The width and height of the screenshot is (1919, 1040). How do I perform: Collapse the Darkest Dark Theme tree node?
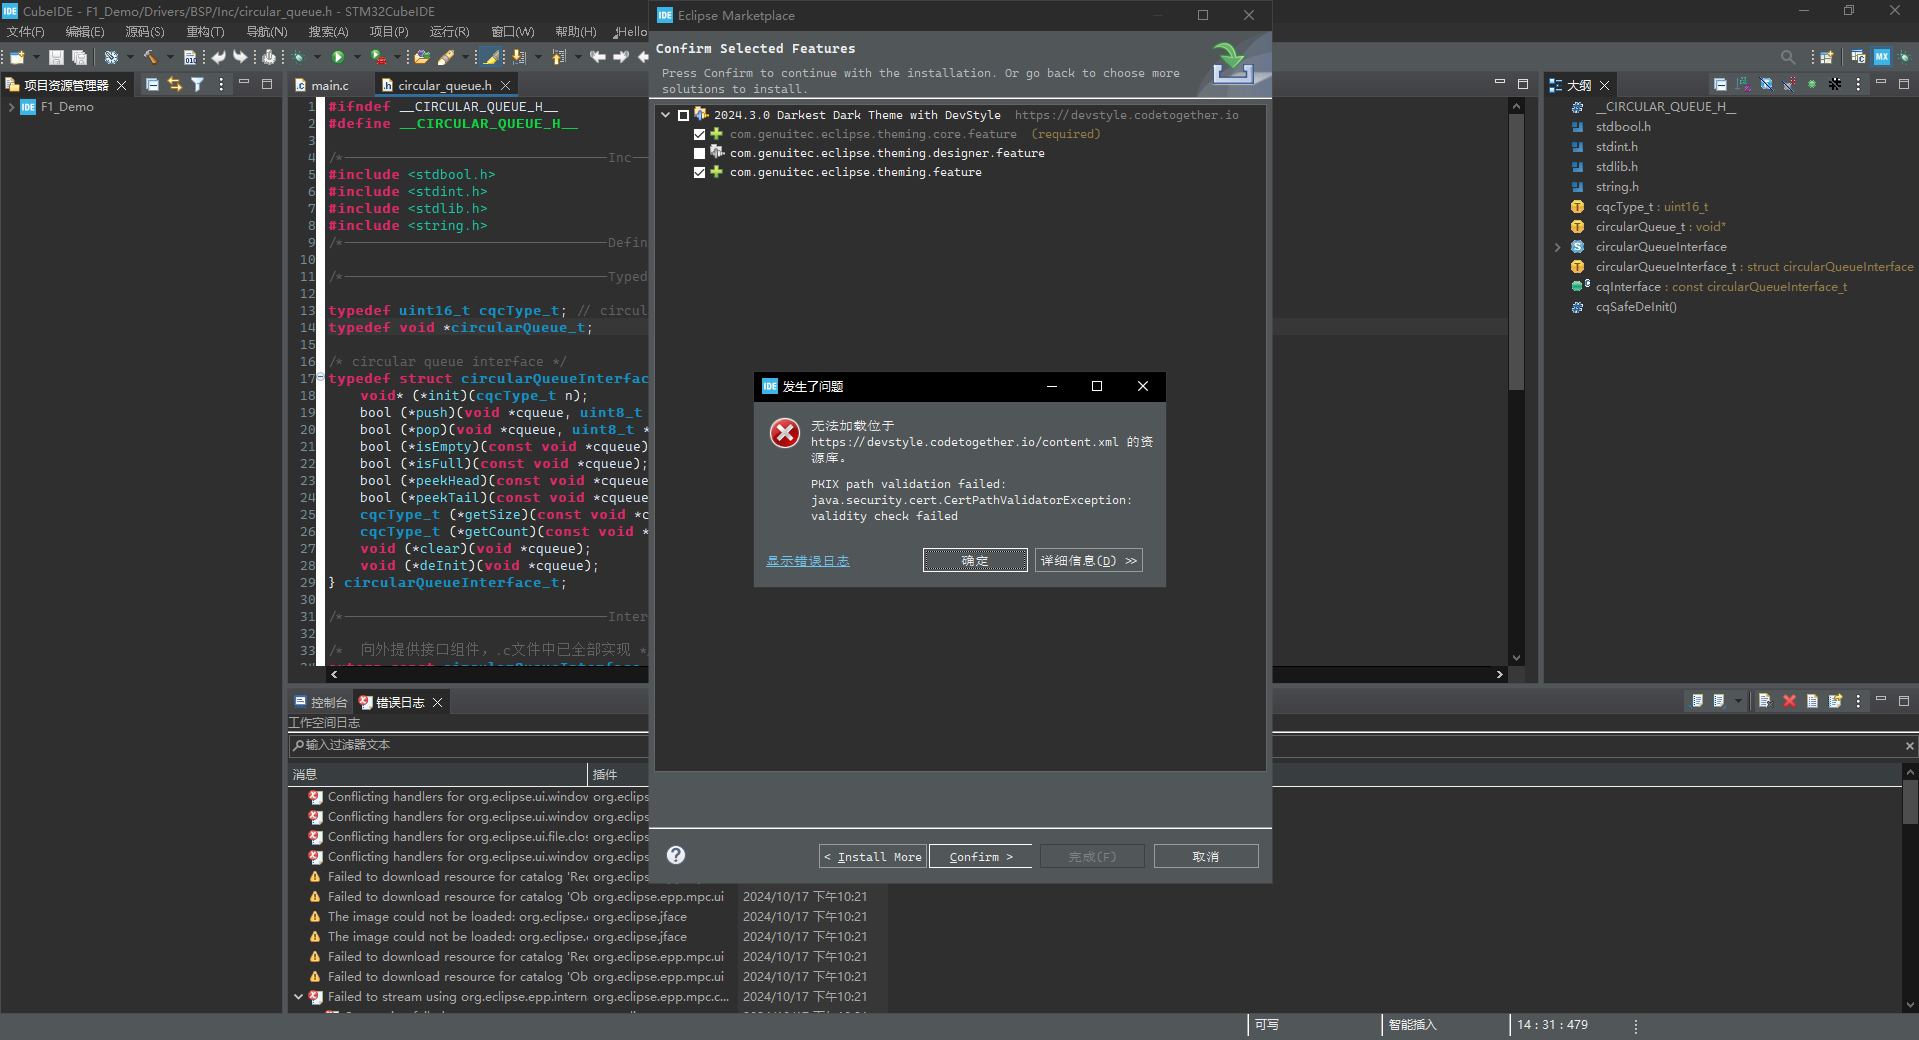click(666, 115)
